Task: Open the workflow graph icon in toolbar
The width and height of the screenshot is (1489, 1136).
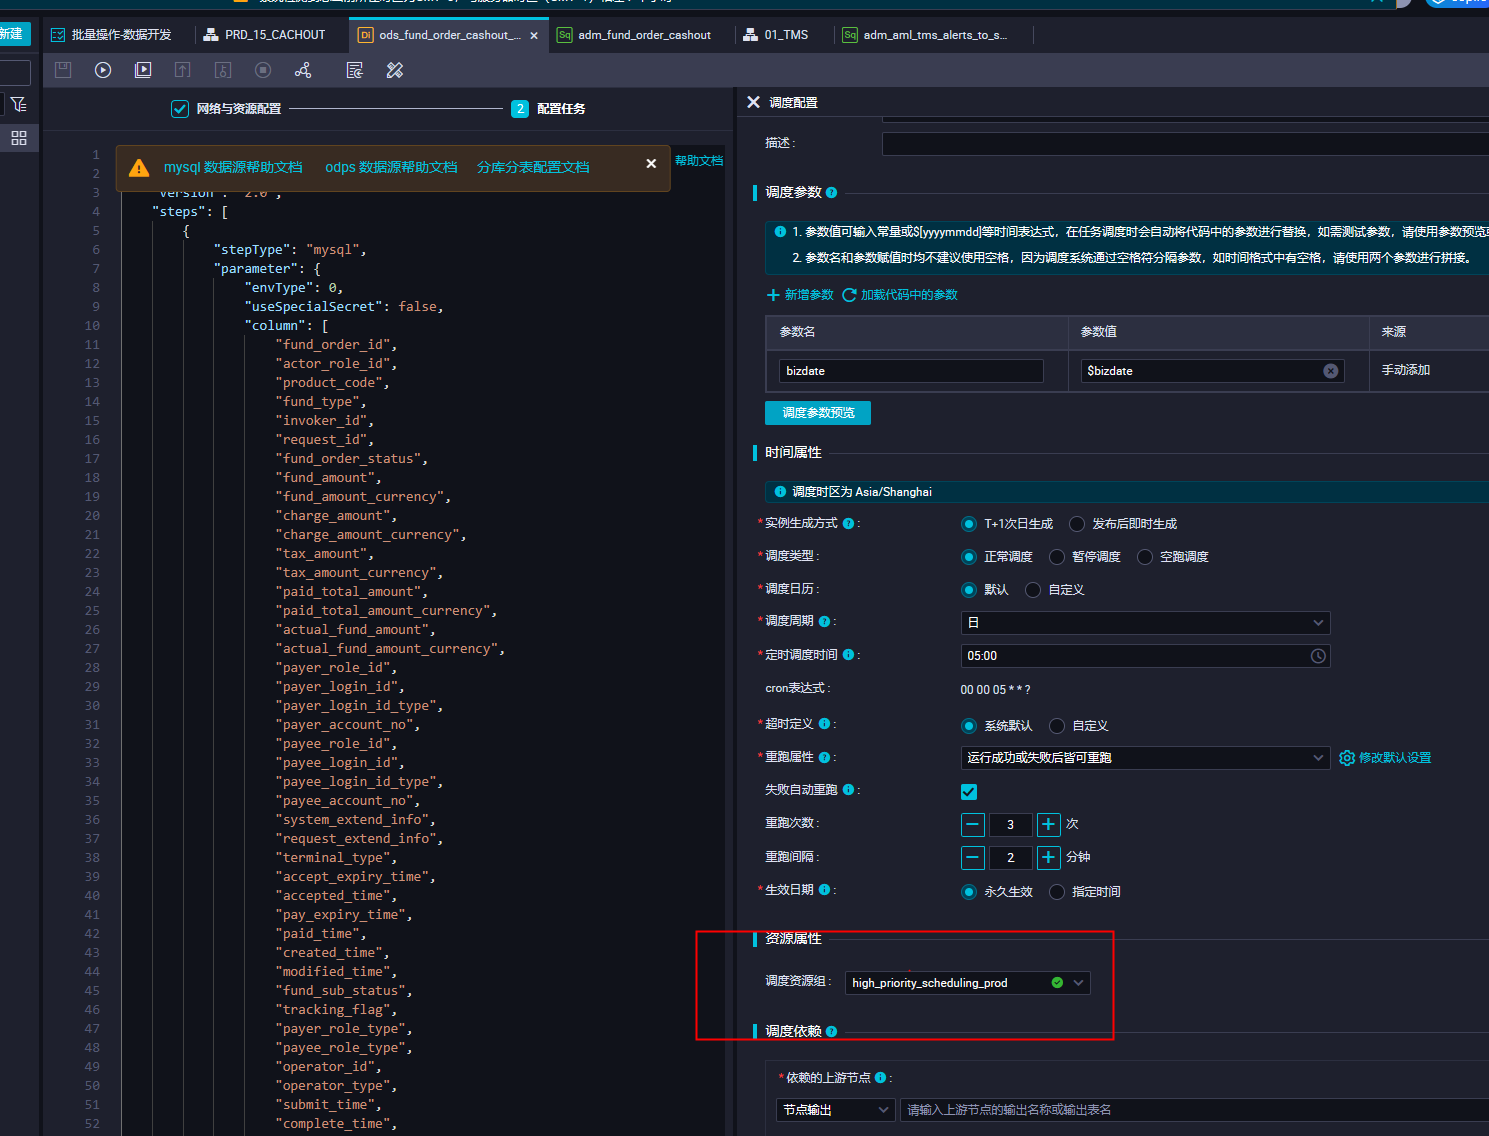Action: coord(303,70)
